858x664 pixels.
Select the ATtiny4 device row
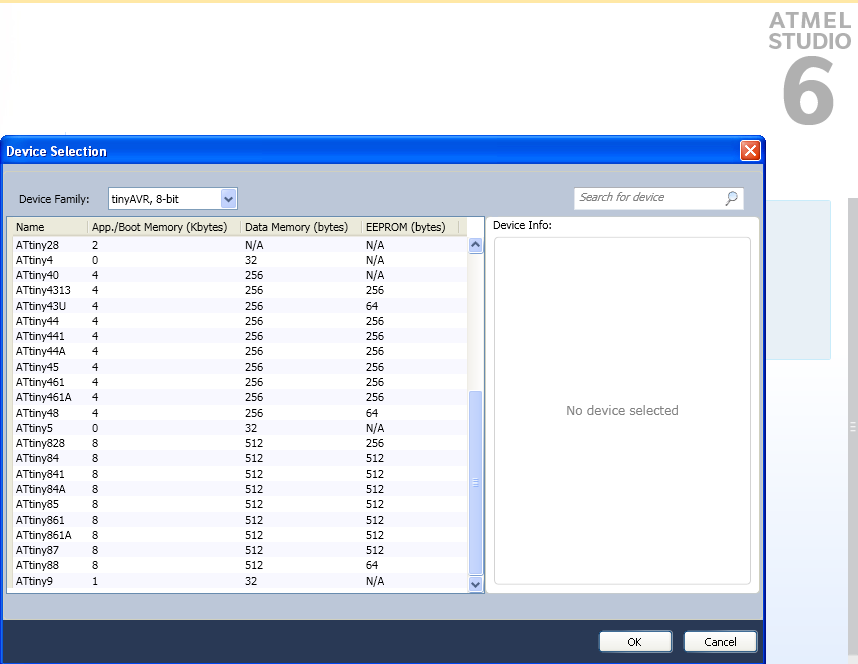point(240,260)
